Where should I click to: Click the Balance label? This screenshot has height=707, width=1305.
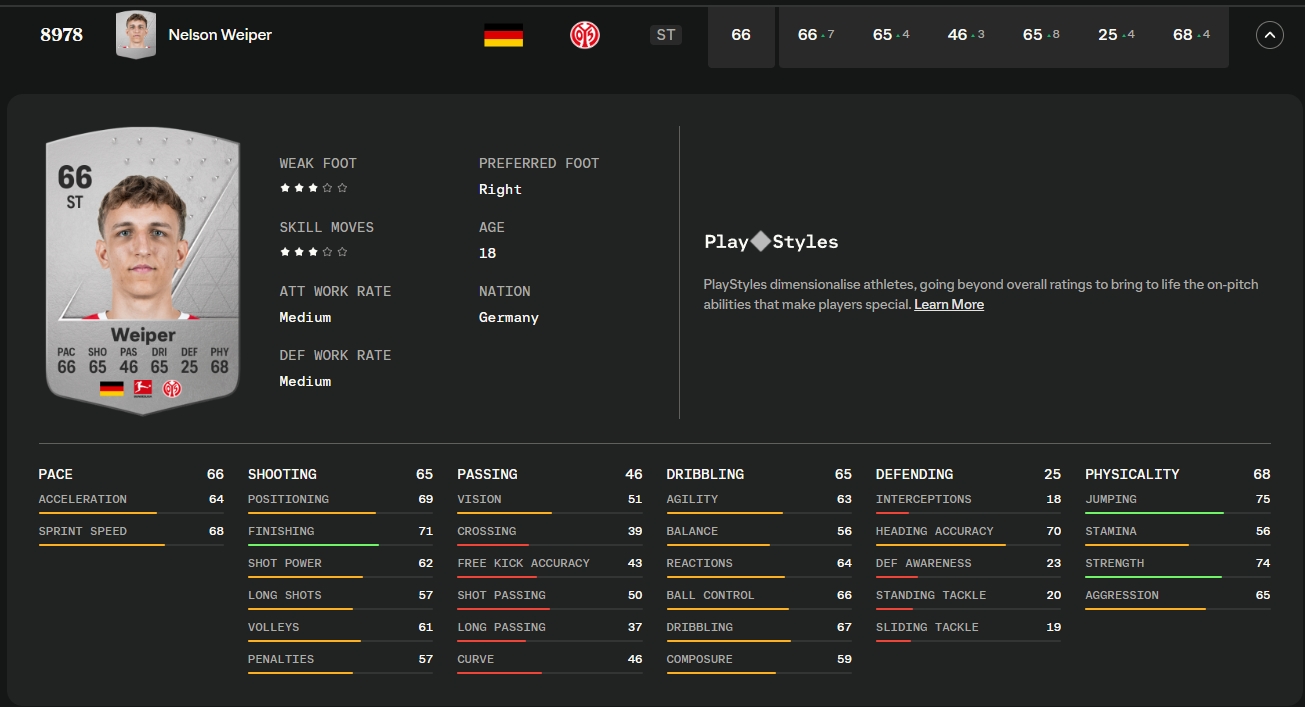[x=693, y=531]
